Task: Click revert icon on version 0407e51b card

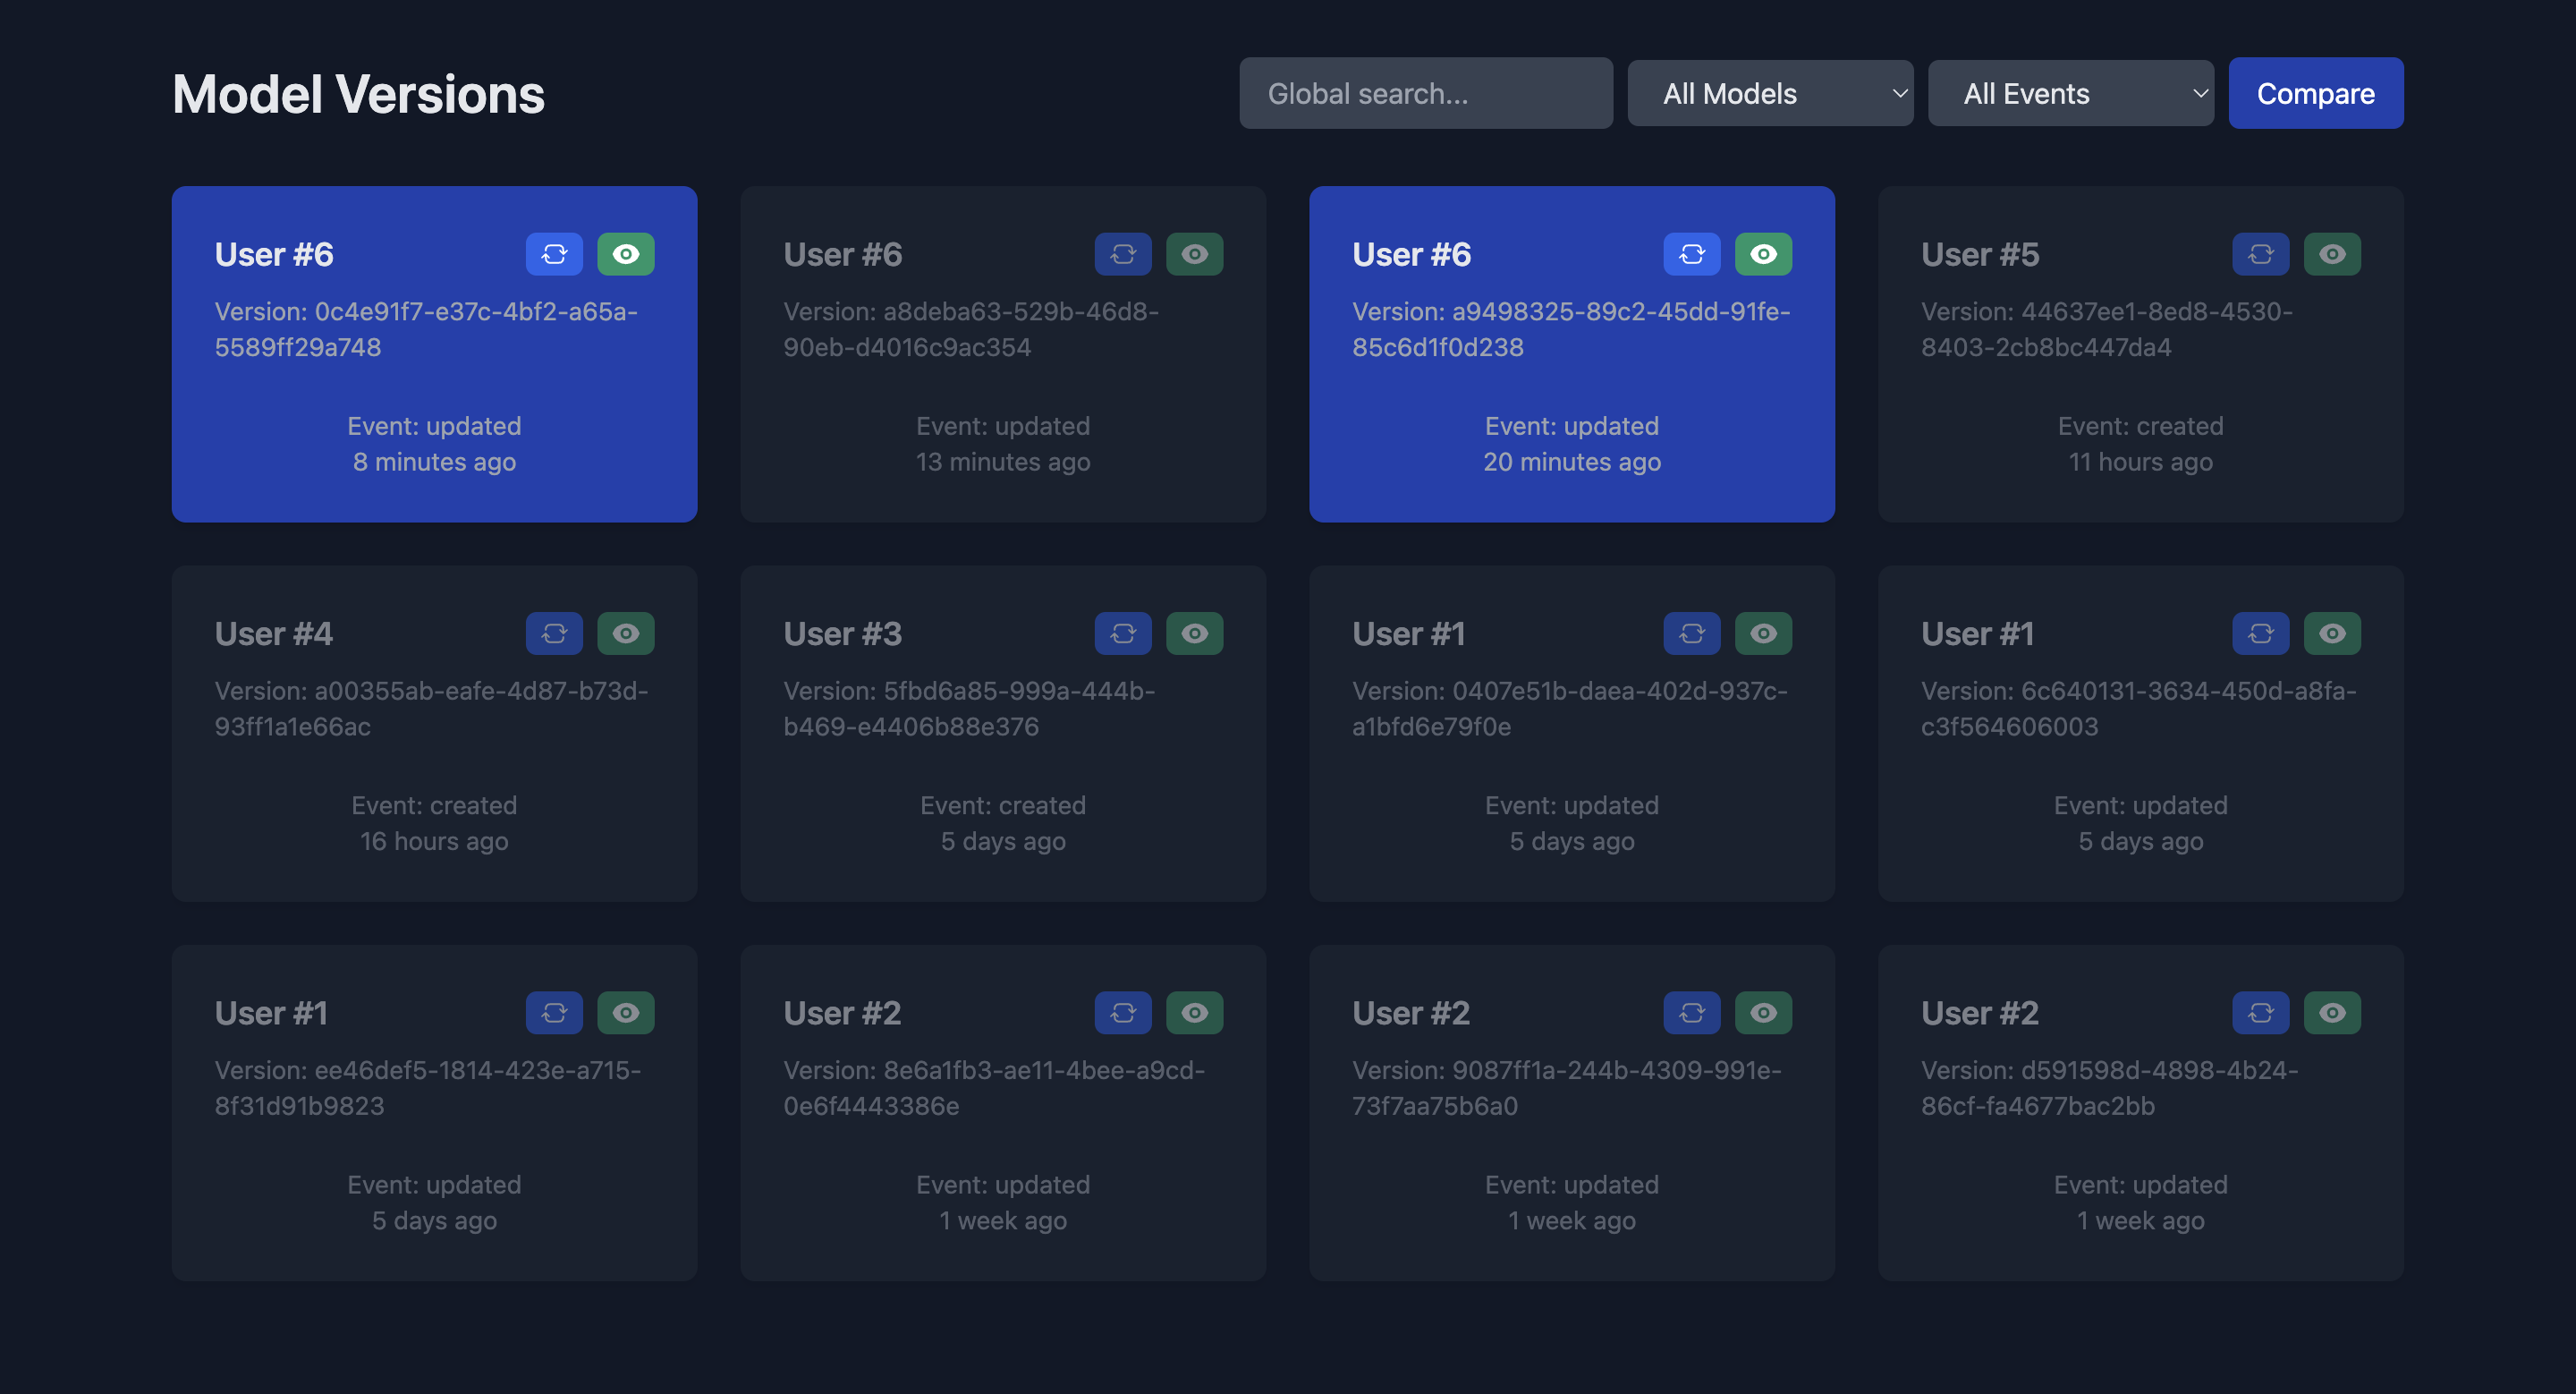Action: pyautogui.click(x=1691, y=633)
